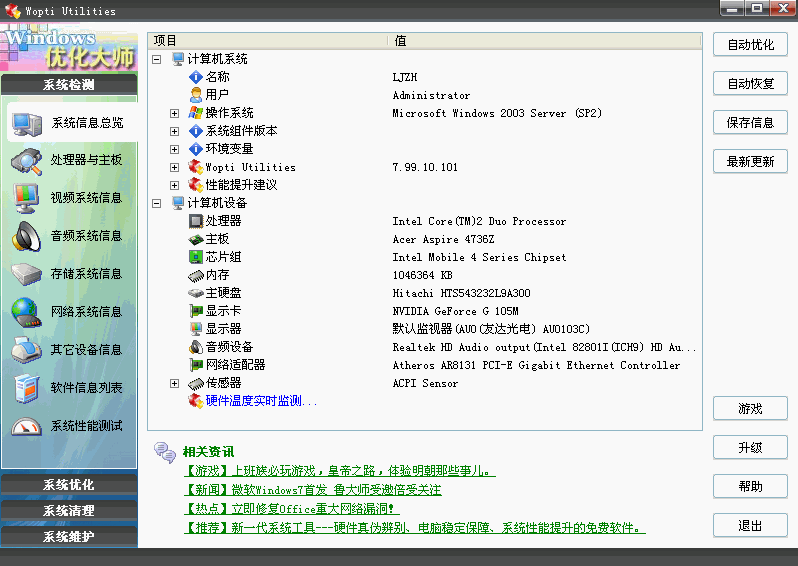798x566 pixels.
Task: Open 软件信息列表 icon
Action: tap(26, 388)
